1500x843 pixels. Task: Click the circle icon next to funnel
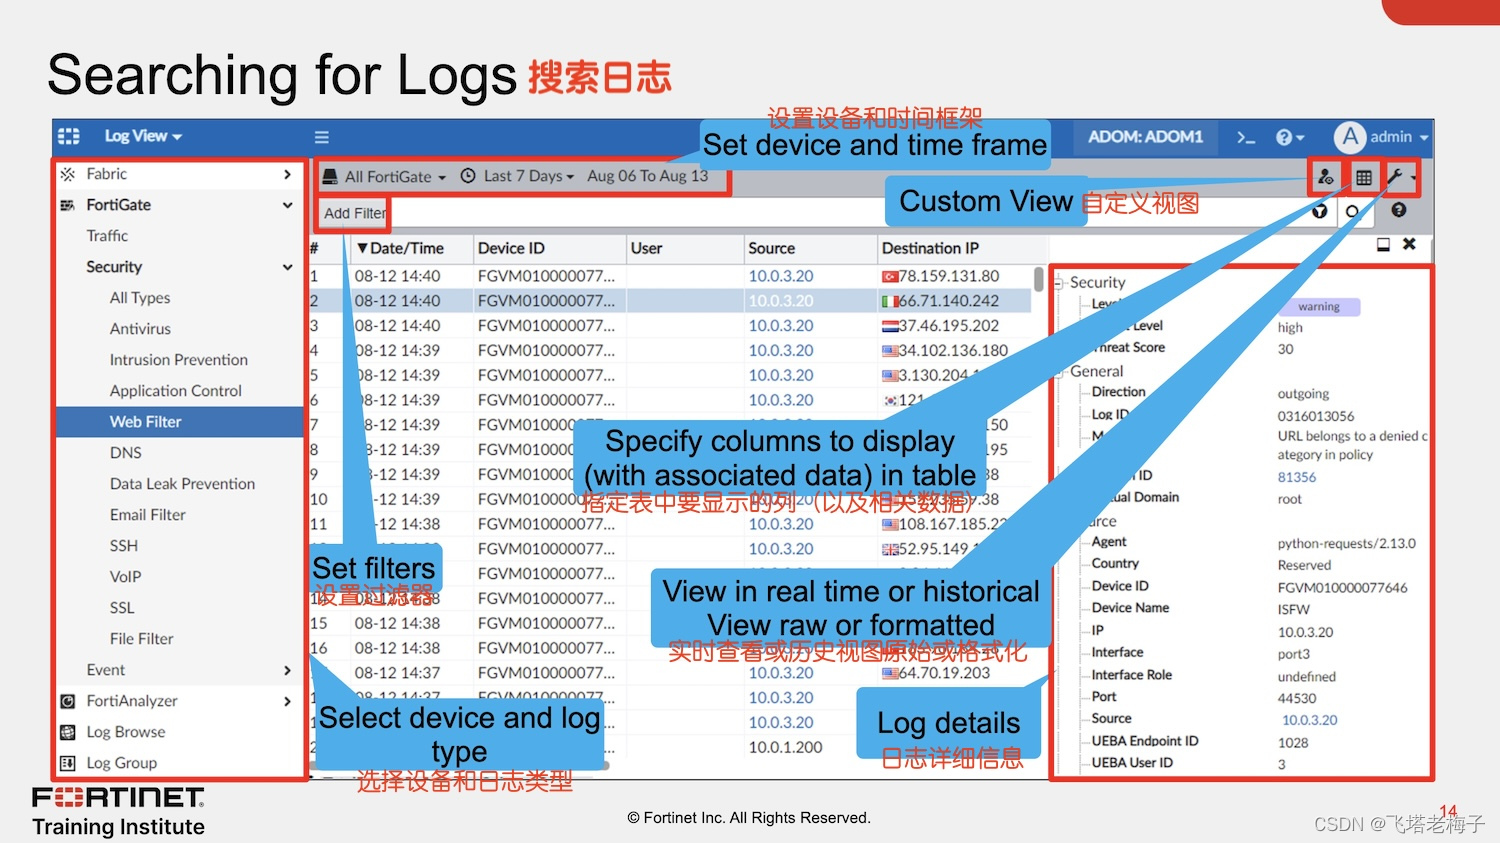click(1352, 211)
